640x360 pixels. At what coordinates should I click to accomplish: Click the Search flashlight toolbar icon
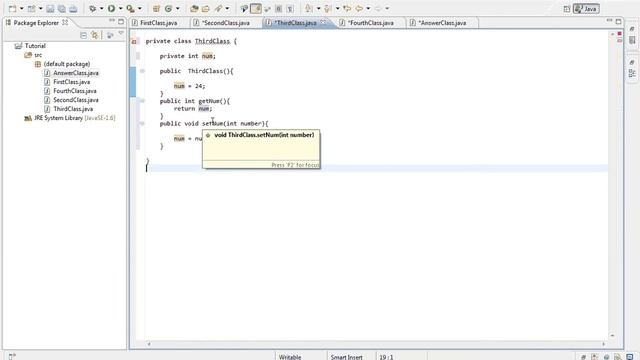(x=219, y=9)
